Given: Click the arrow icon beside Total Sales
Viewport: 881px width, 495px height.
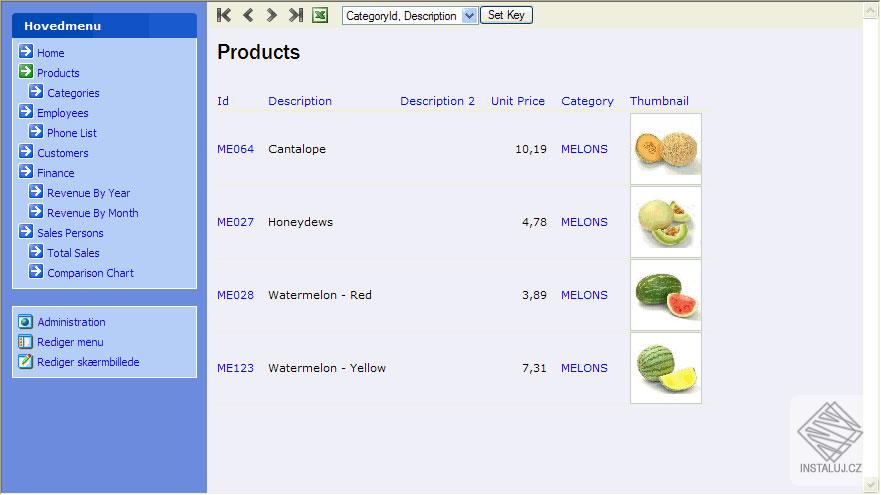Looking at the screenshot, I should (36, 252).
